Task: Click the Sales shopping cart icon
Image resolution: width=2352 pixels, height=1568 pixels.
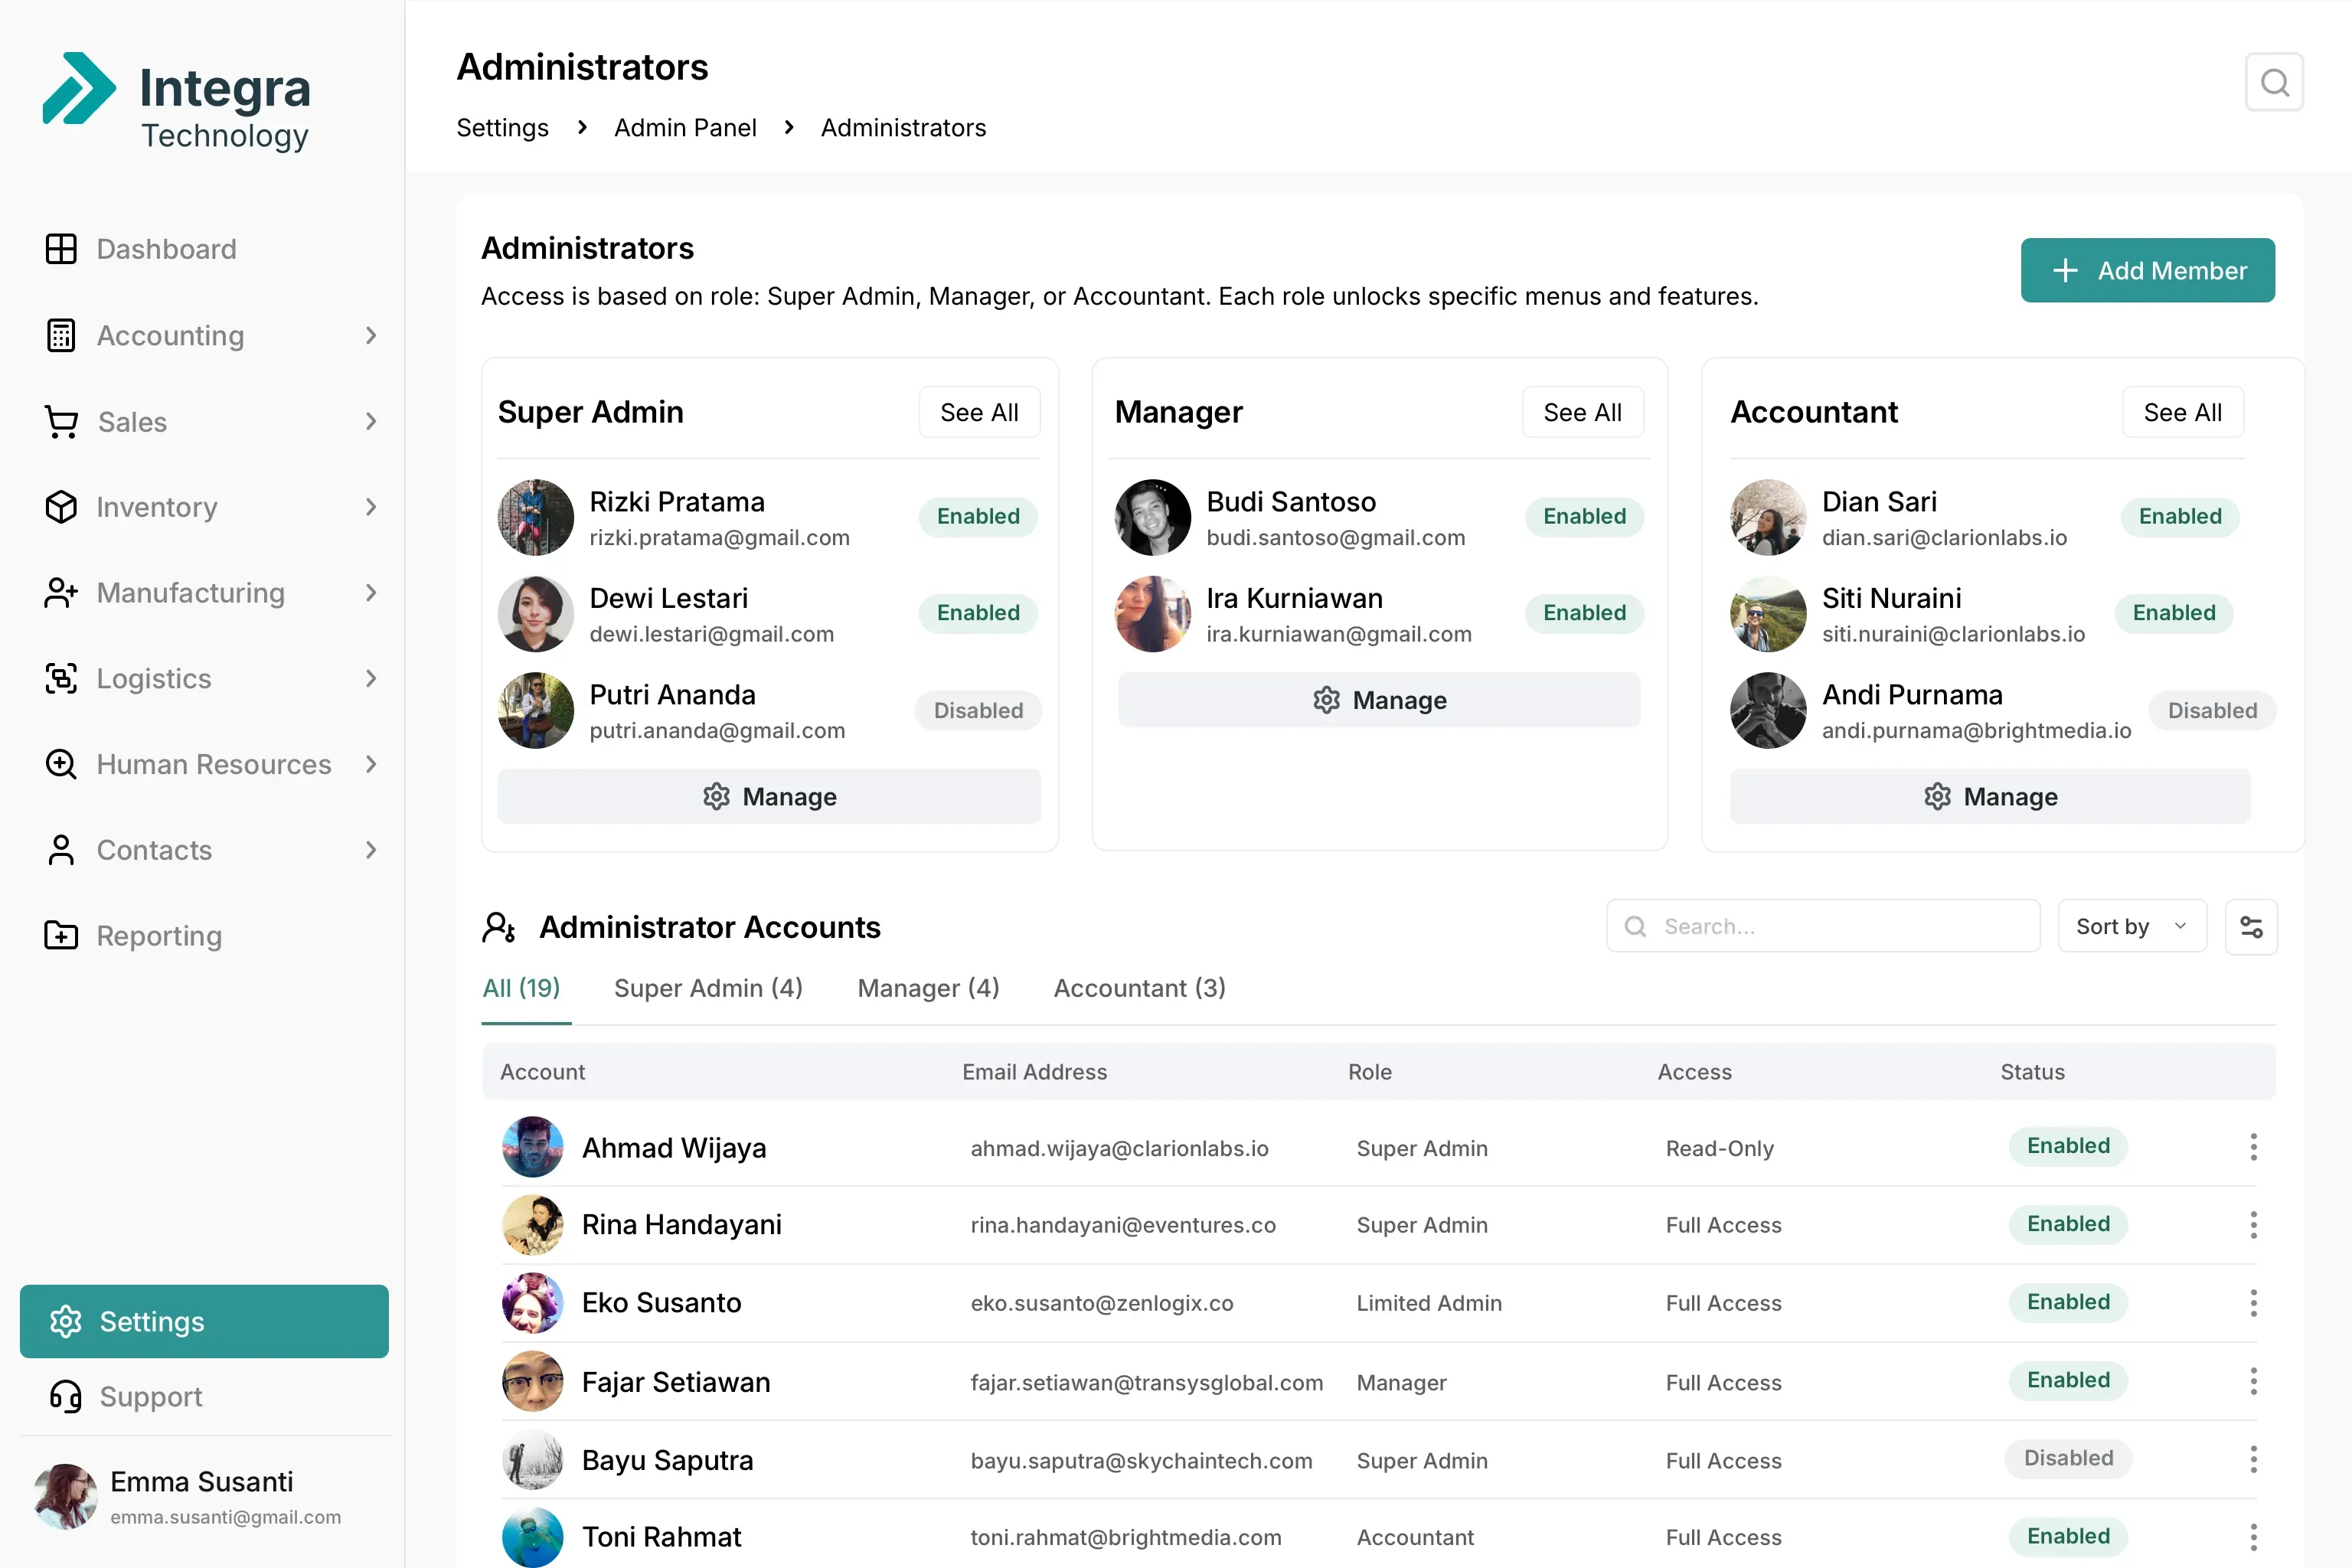Action: coord(61,421)
